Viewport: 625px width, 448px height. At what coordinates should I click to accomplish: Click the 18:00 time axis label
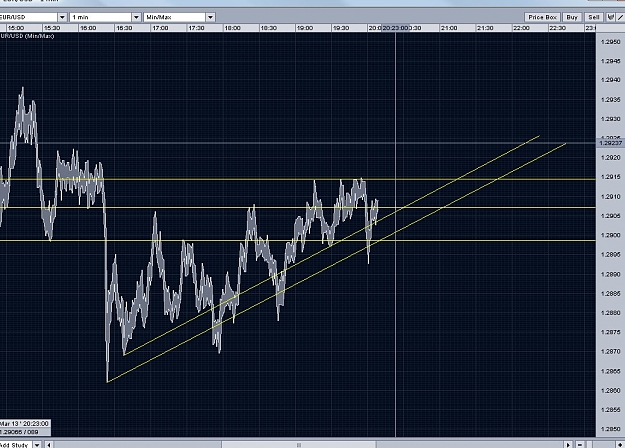(x=232, y=28)
